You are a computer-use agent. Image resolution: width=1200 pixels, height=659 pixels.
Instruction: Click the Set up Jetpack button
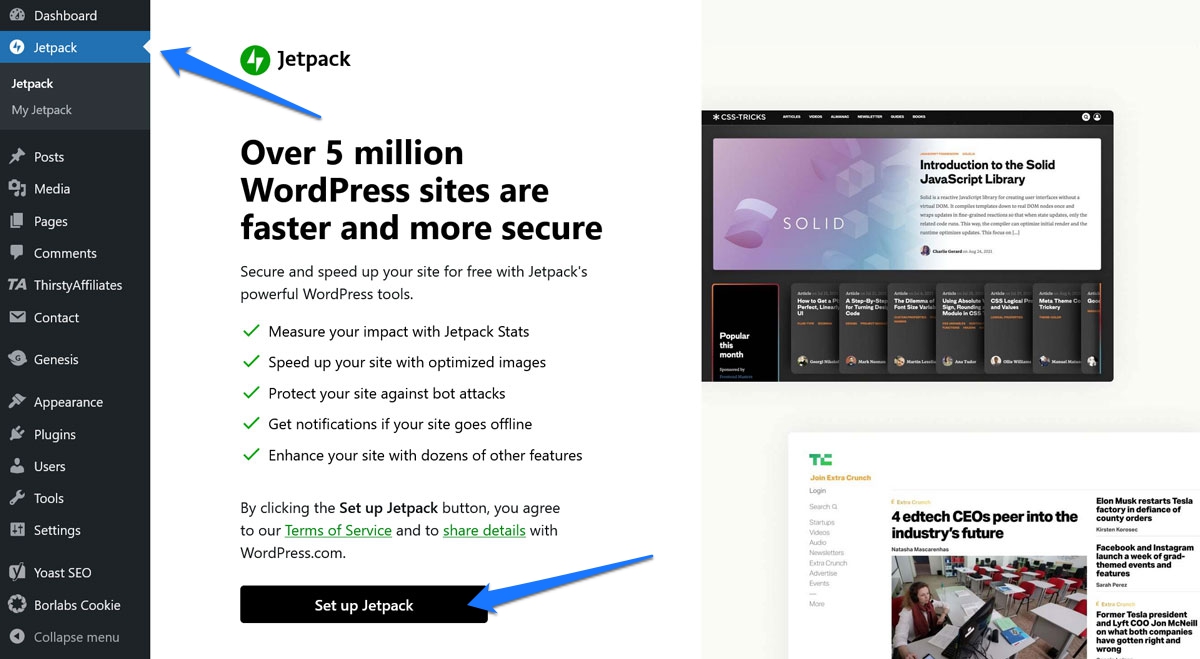tap(364, 604)
